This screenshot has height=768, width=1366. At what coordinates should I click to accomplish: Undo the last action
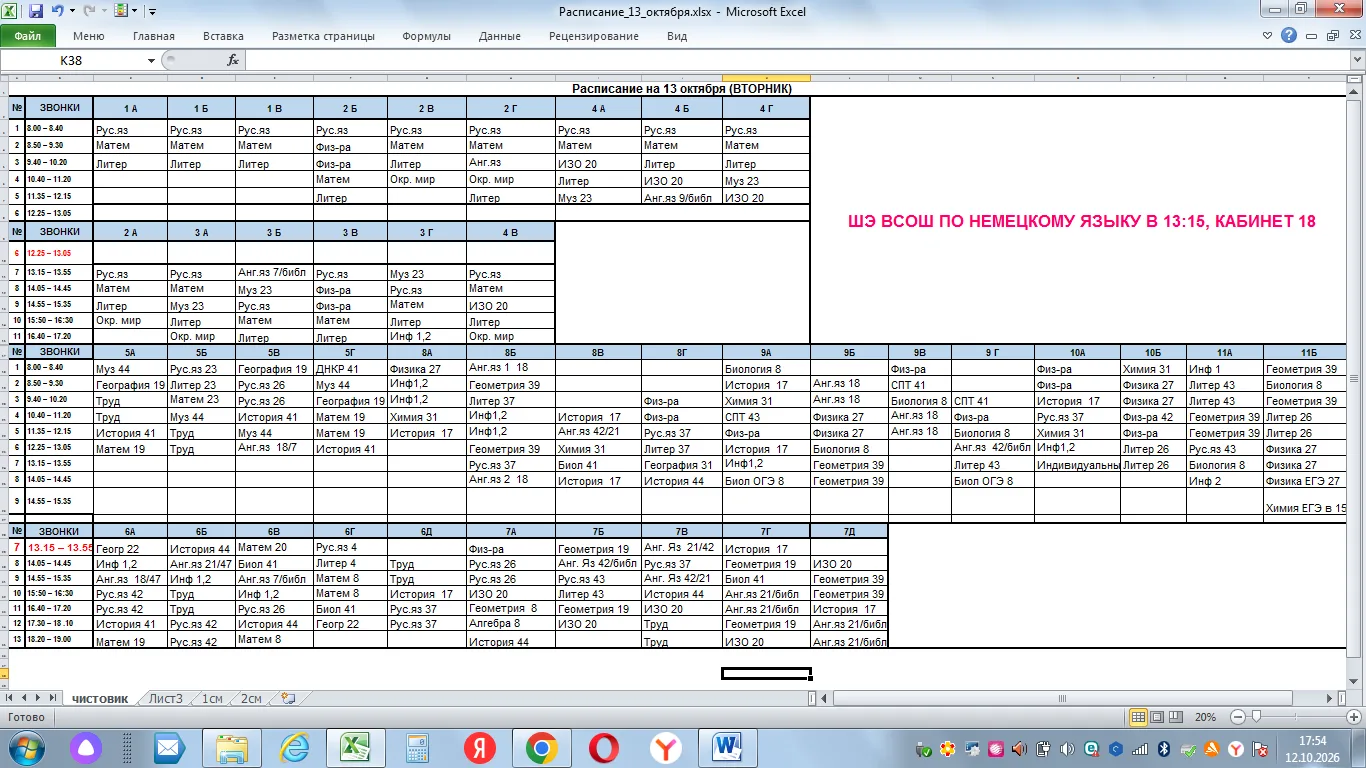tap(57, 11)
